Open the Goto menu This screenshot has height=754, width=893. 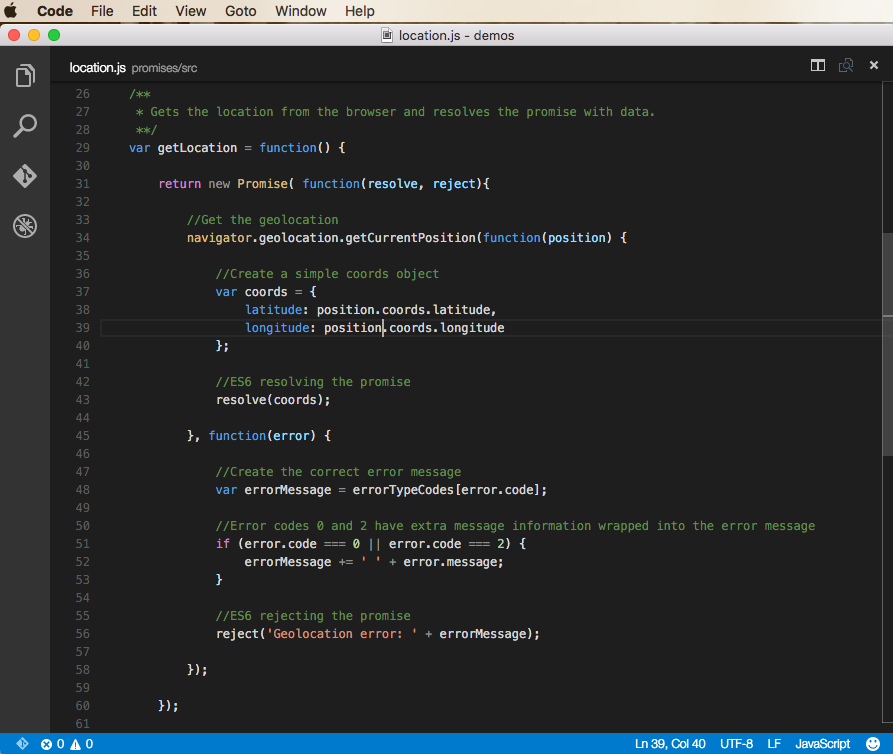pyautogui.click(x=240, y=11)
